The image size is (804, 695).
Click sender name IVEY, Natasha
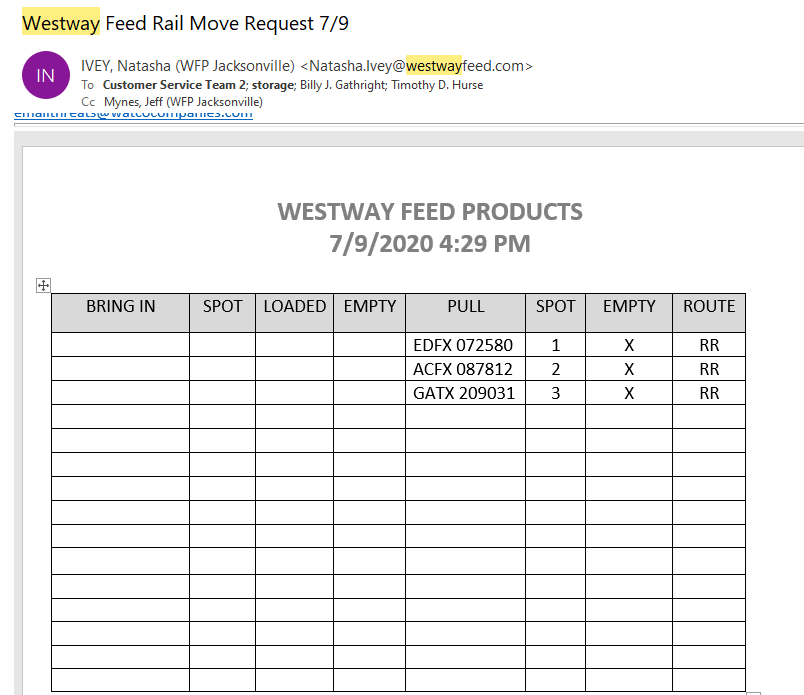coord(188,66)
